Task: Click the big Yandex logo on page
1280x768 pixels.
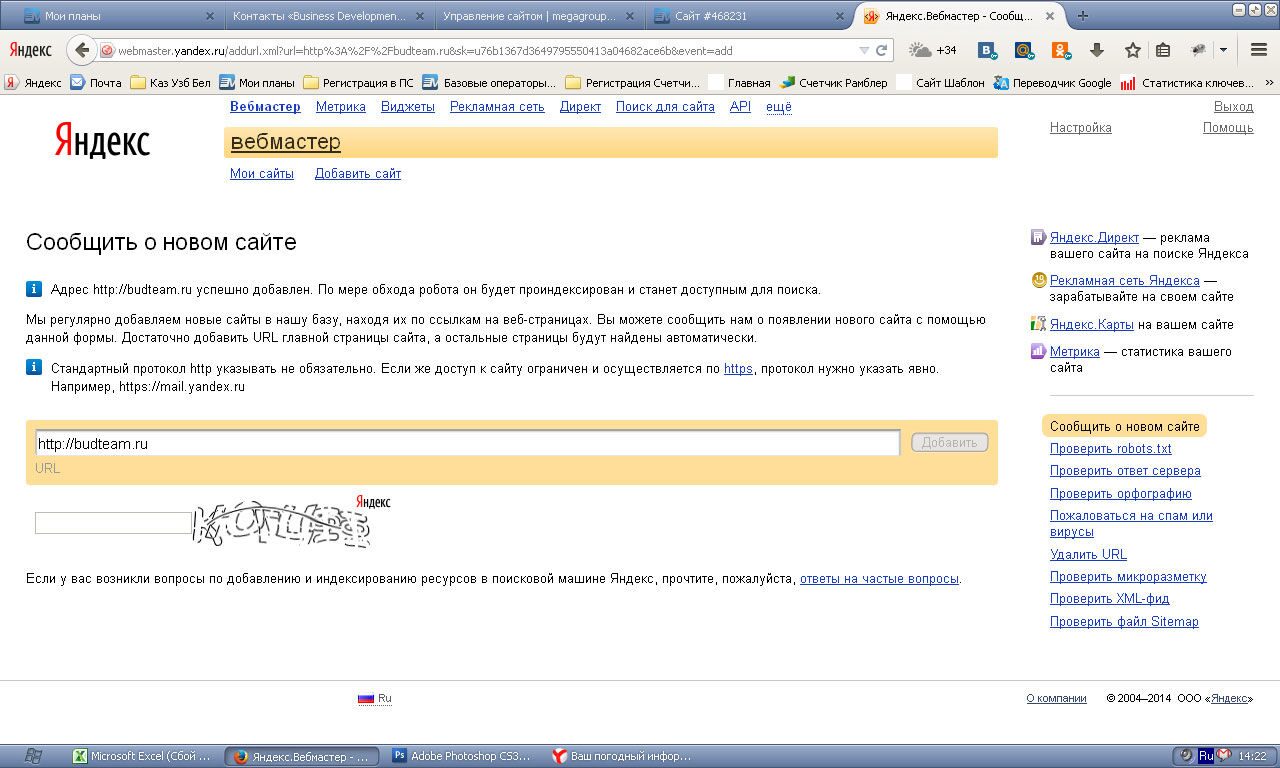Action: tap(102, 141)
